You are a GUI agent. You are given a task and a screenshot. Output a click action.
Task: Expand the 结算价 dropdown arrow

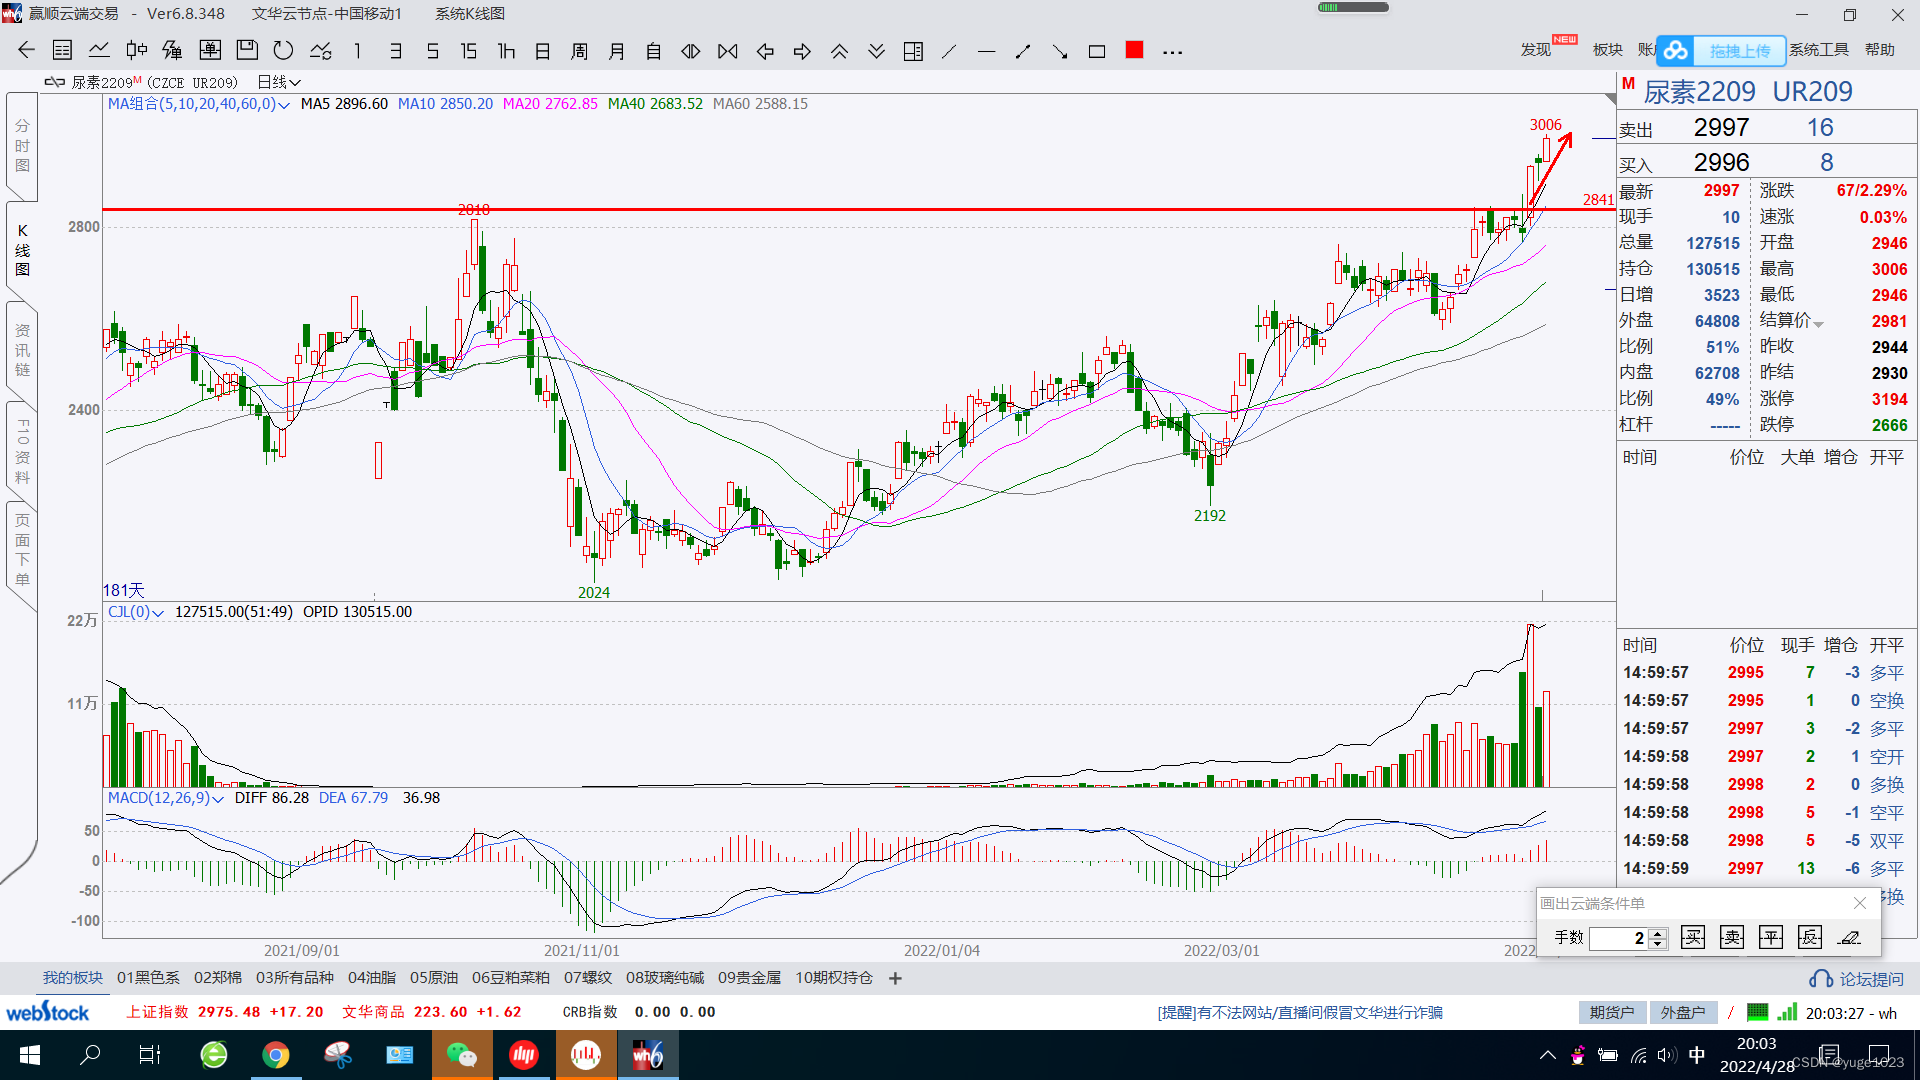pos(1818,324)
